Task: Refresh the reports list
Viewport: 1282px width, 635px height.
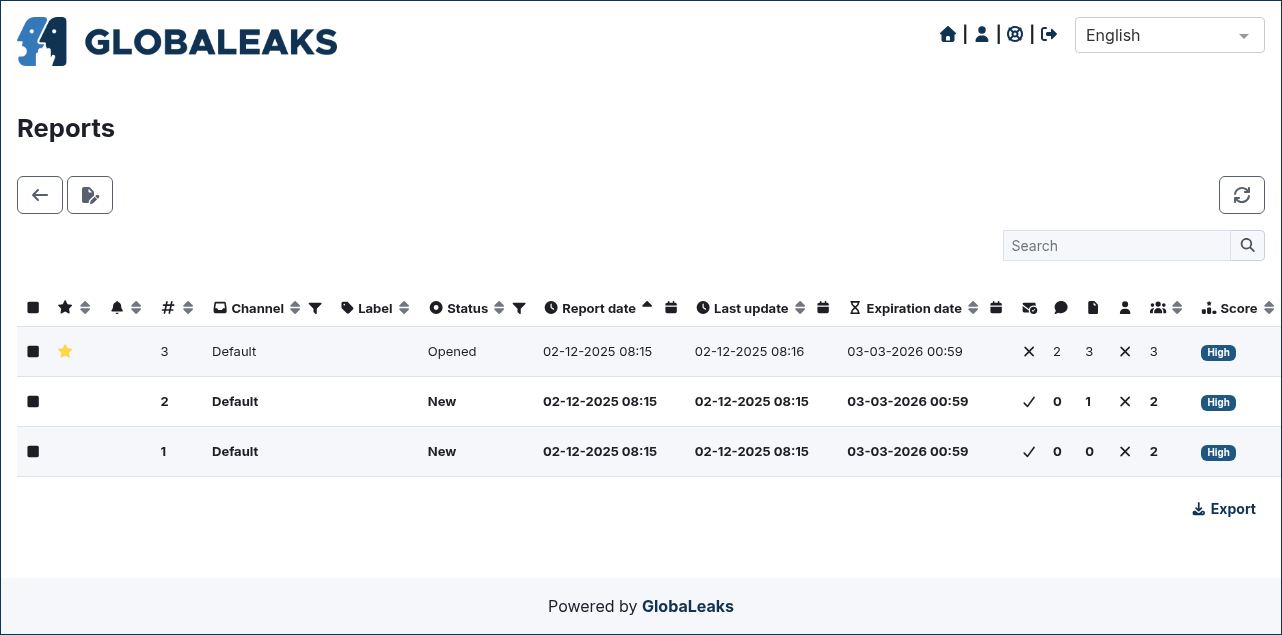Action: click(x=1242, y=195)
